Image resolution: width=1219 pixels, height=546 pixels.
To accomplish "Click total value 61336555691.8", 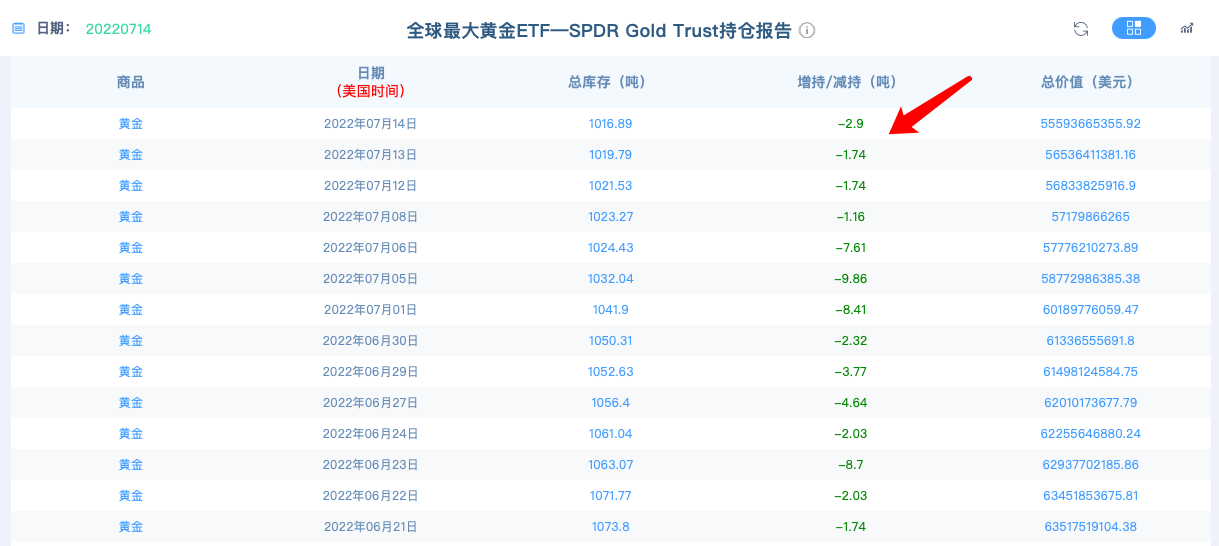I will tap(1090, 341).
